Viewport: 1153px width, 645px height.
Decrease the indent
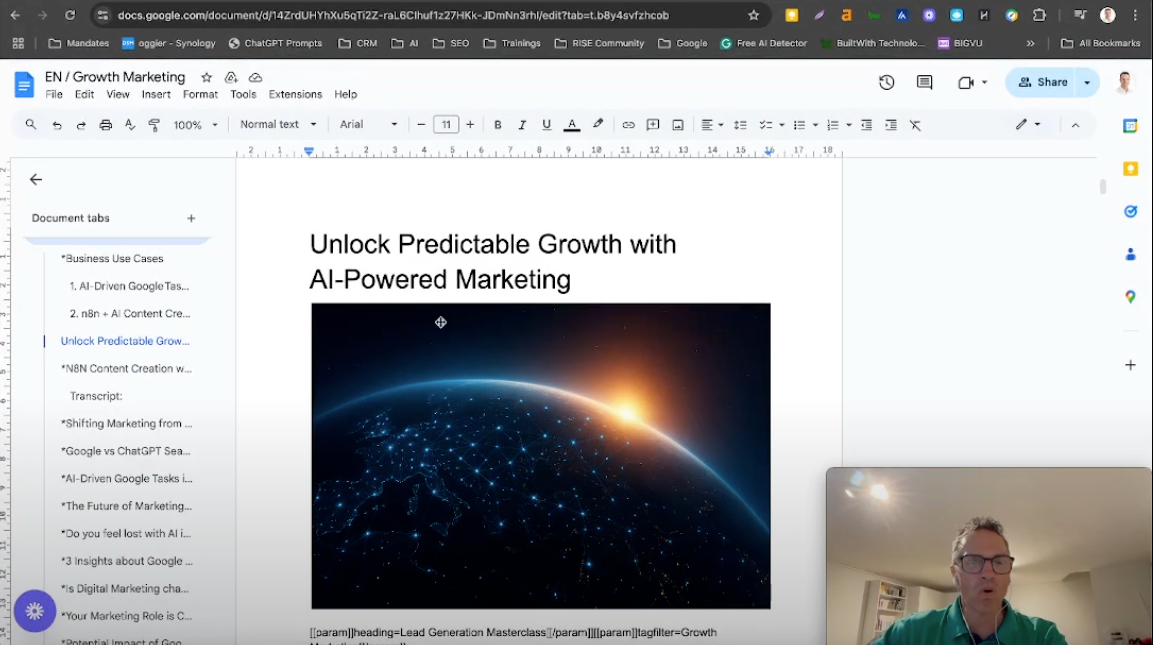click(867, 125)
